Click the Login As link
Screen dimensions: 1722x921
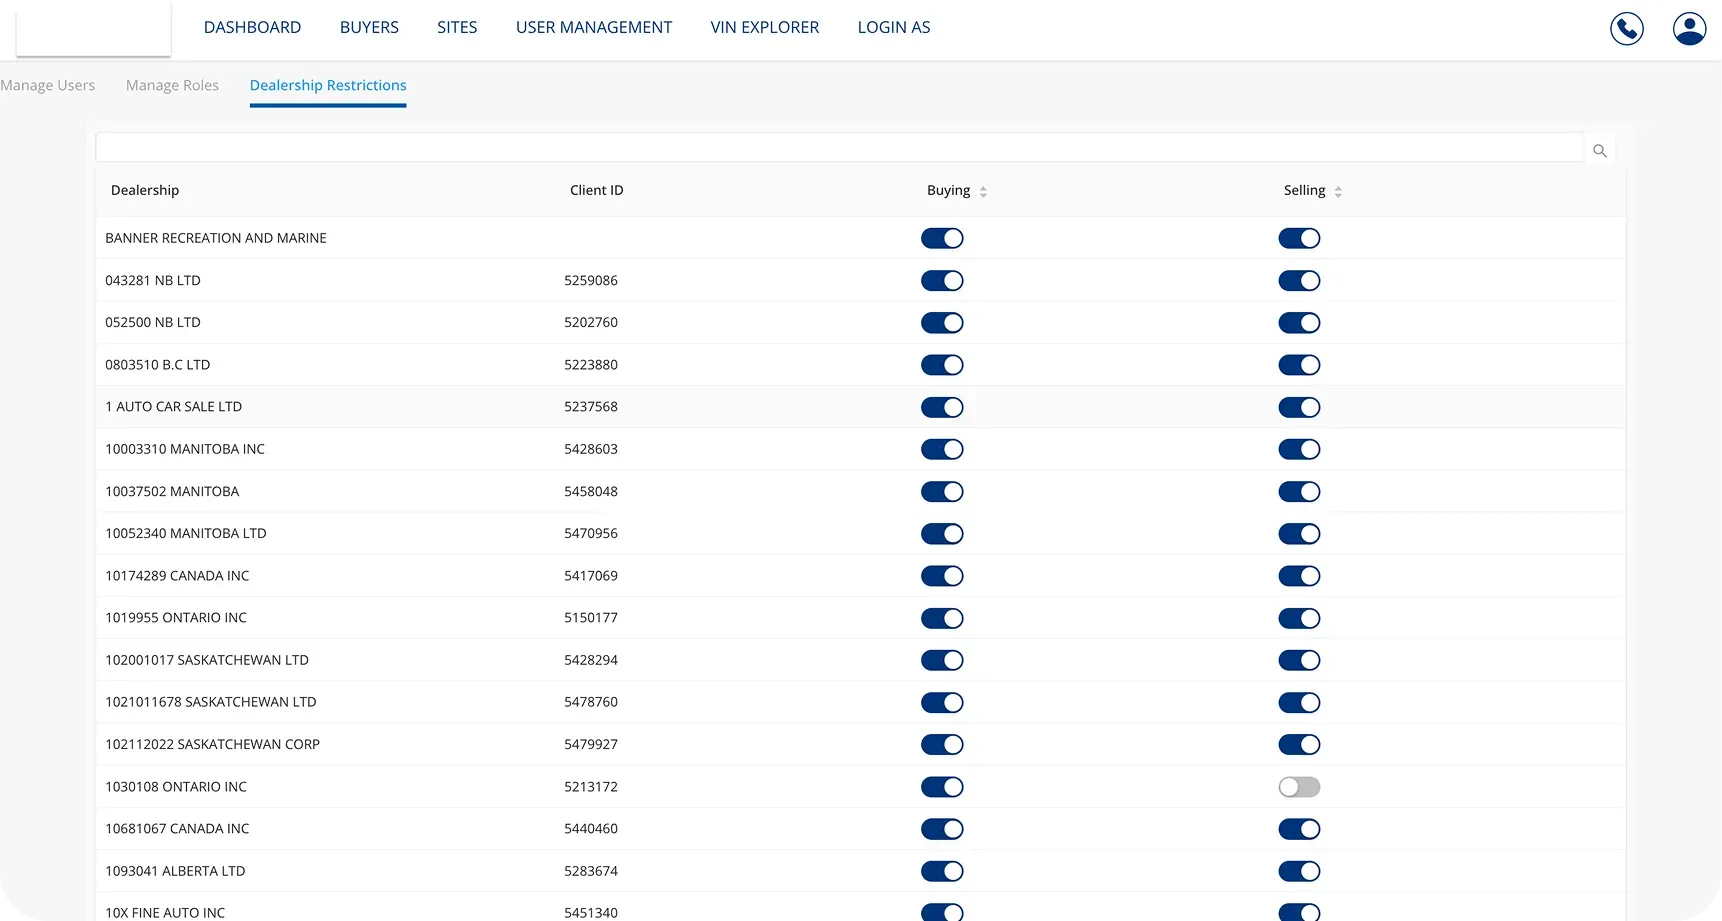coord(893,28)
